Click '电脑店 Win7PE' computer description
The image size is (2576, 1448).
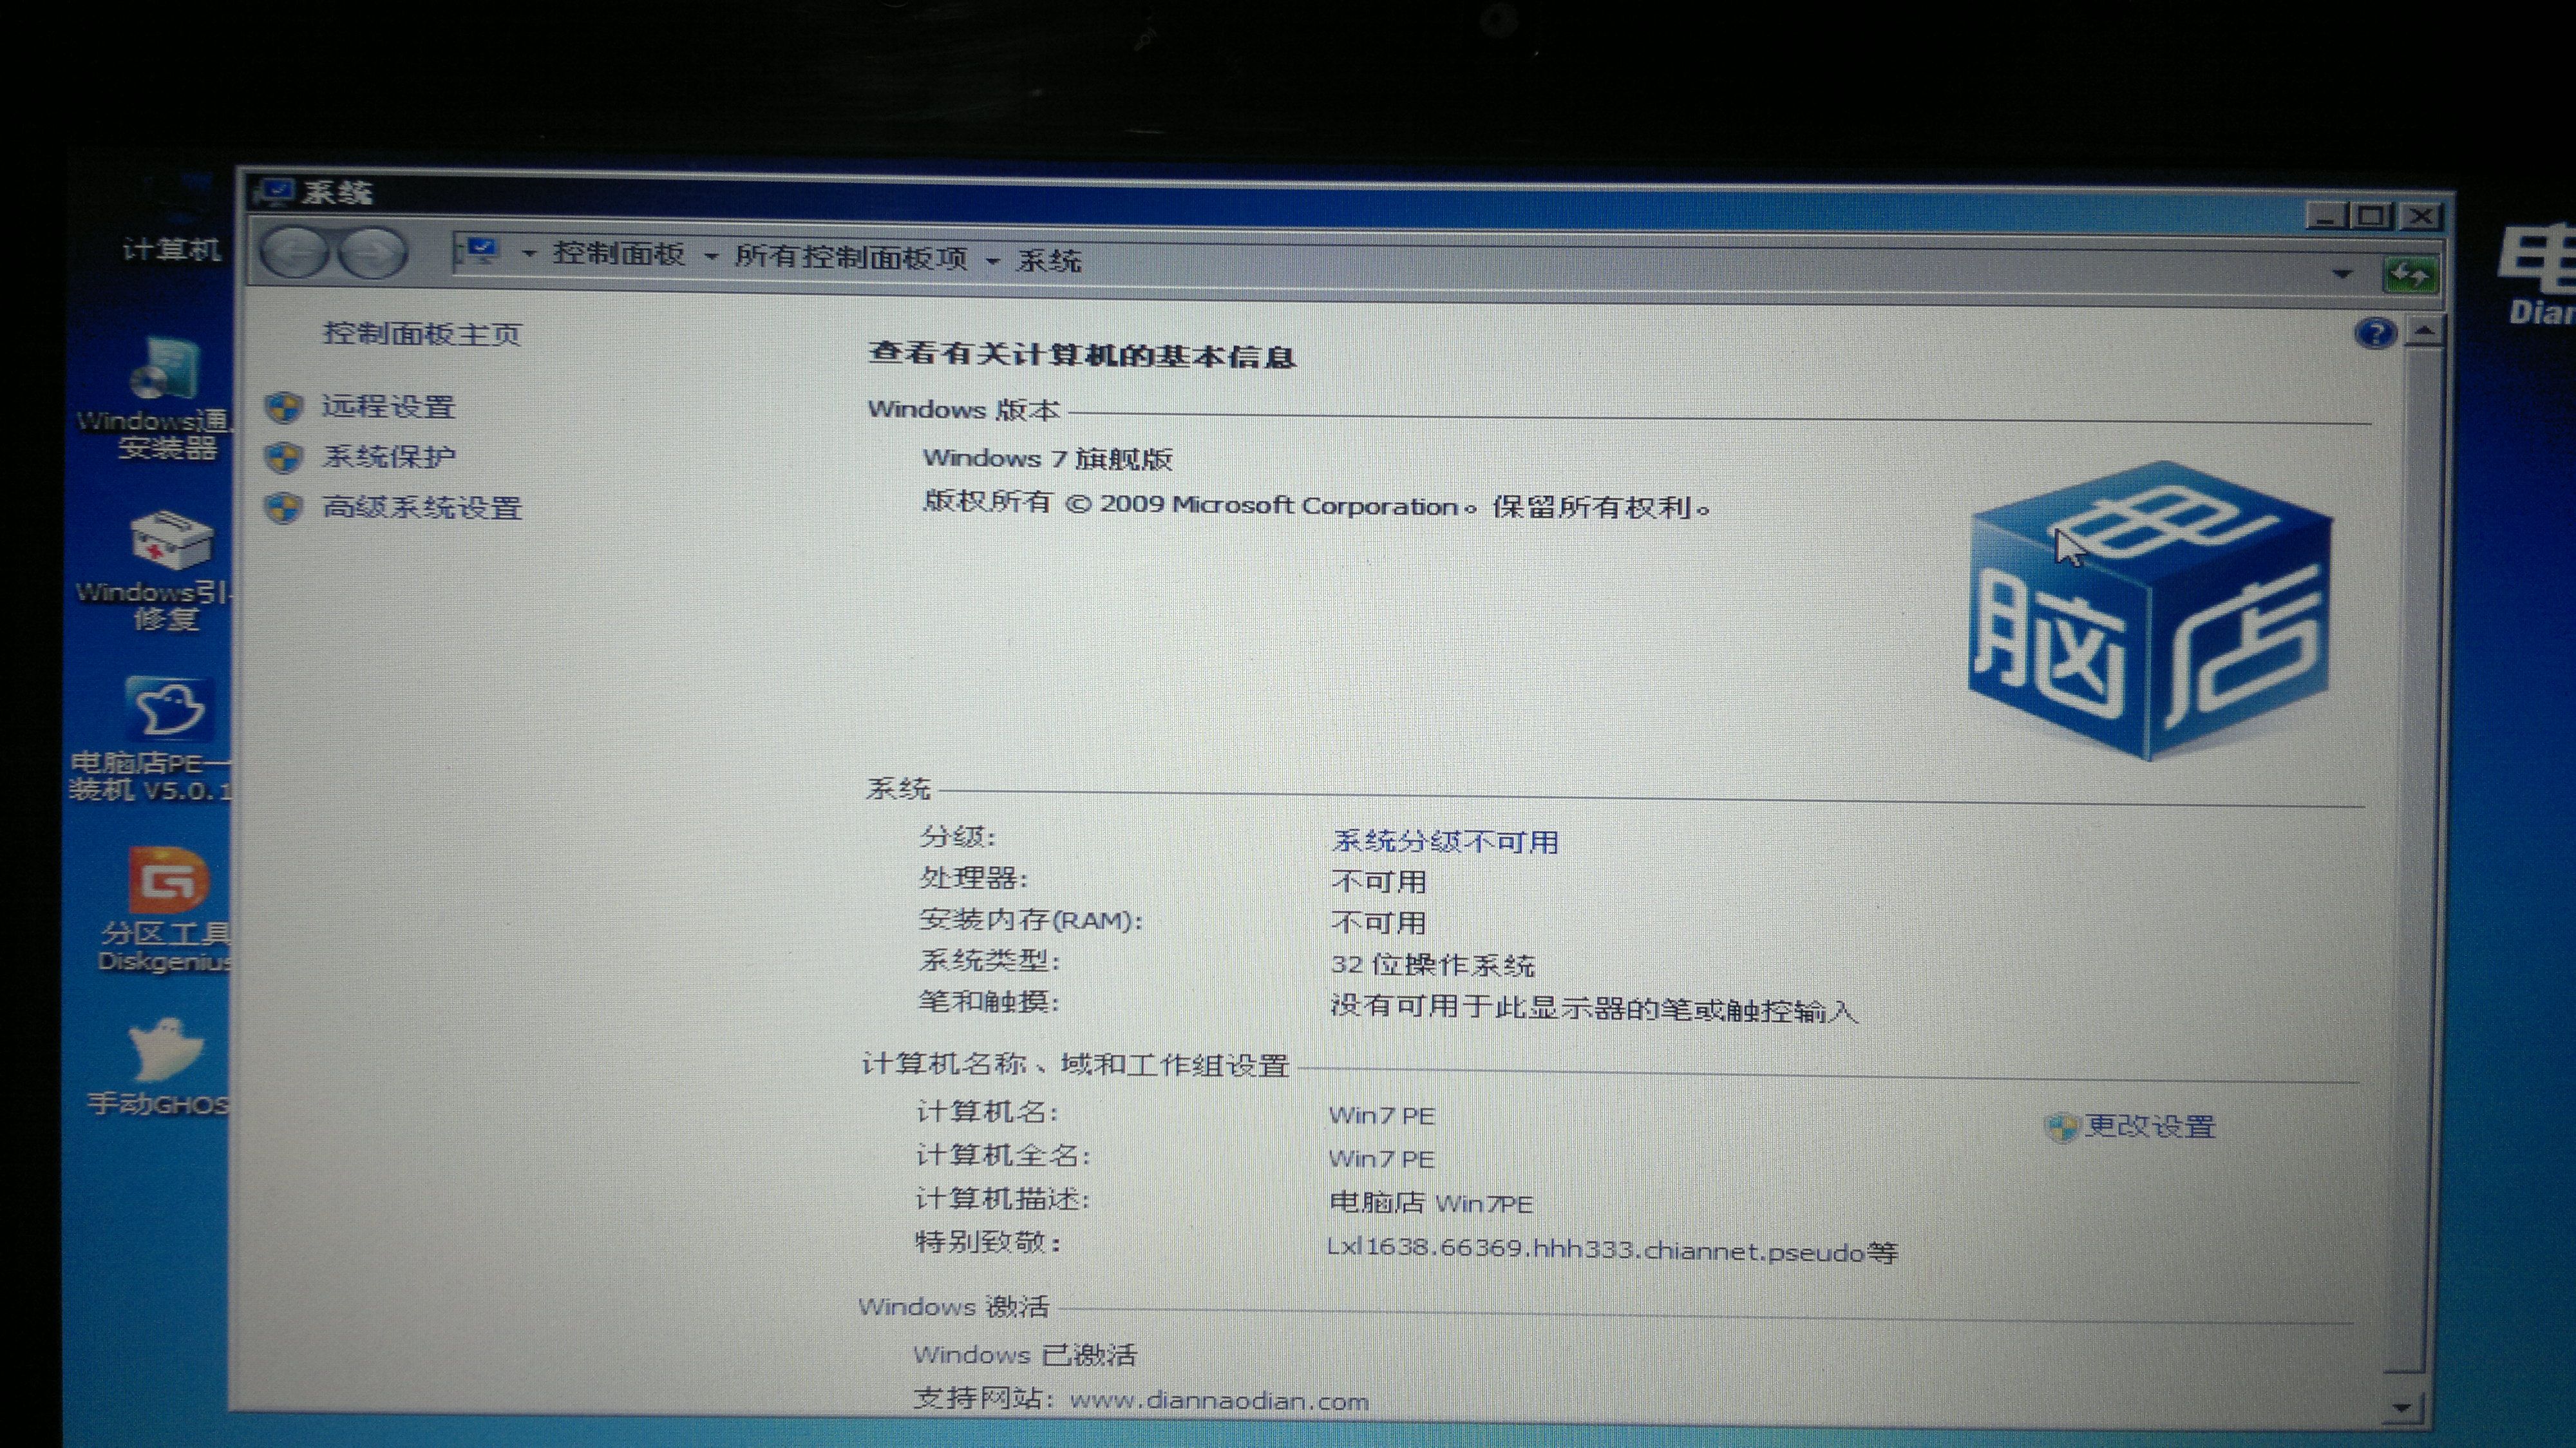(1430, 1203)
